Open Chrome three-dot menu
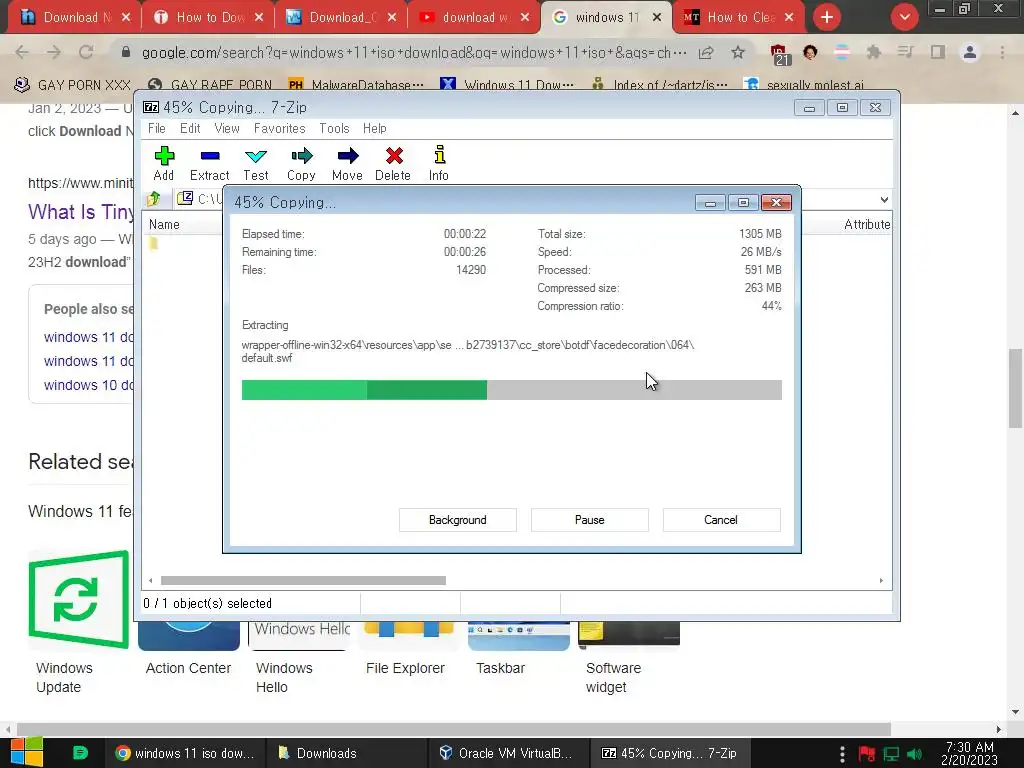This screenshot has height=768, width=1024. pos(1002,52)
